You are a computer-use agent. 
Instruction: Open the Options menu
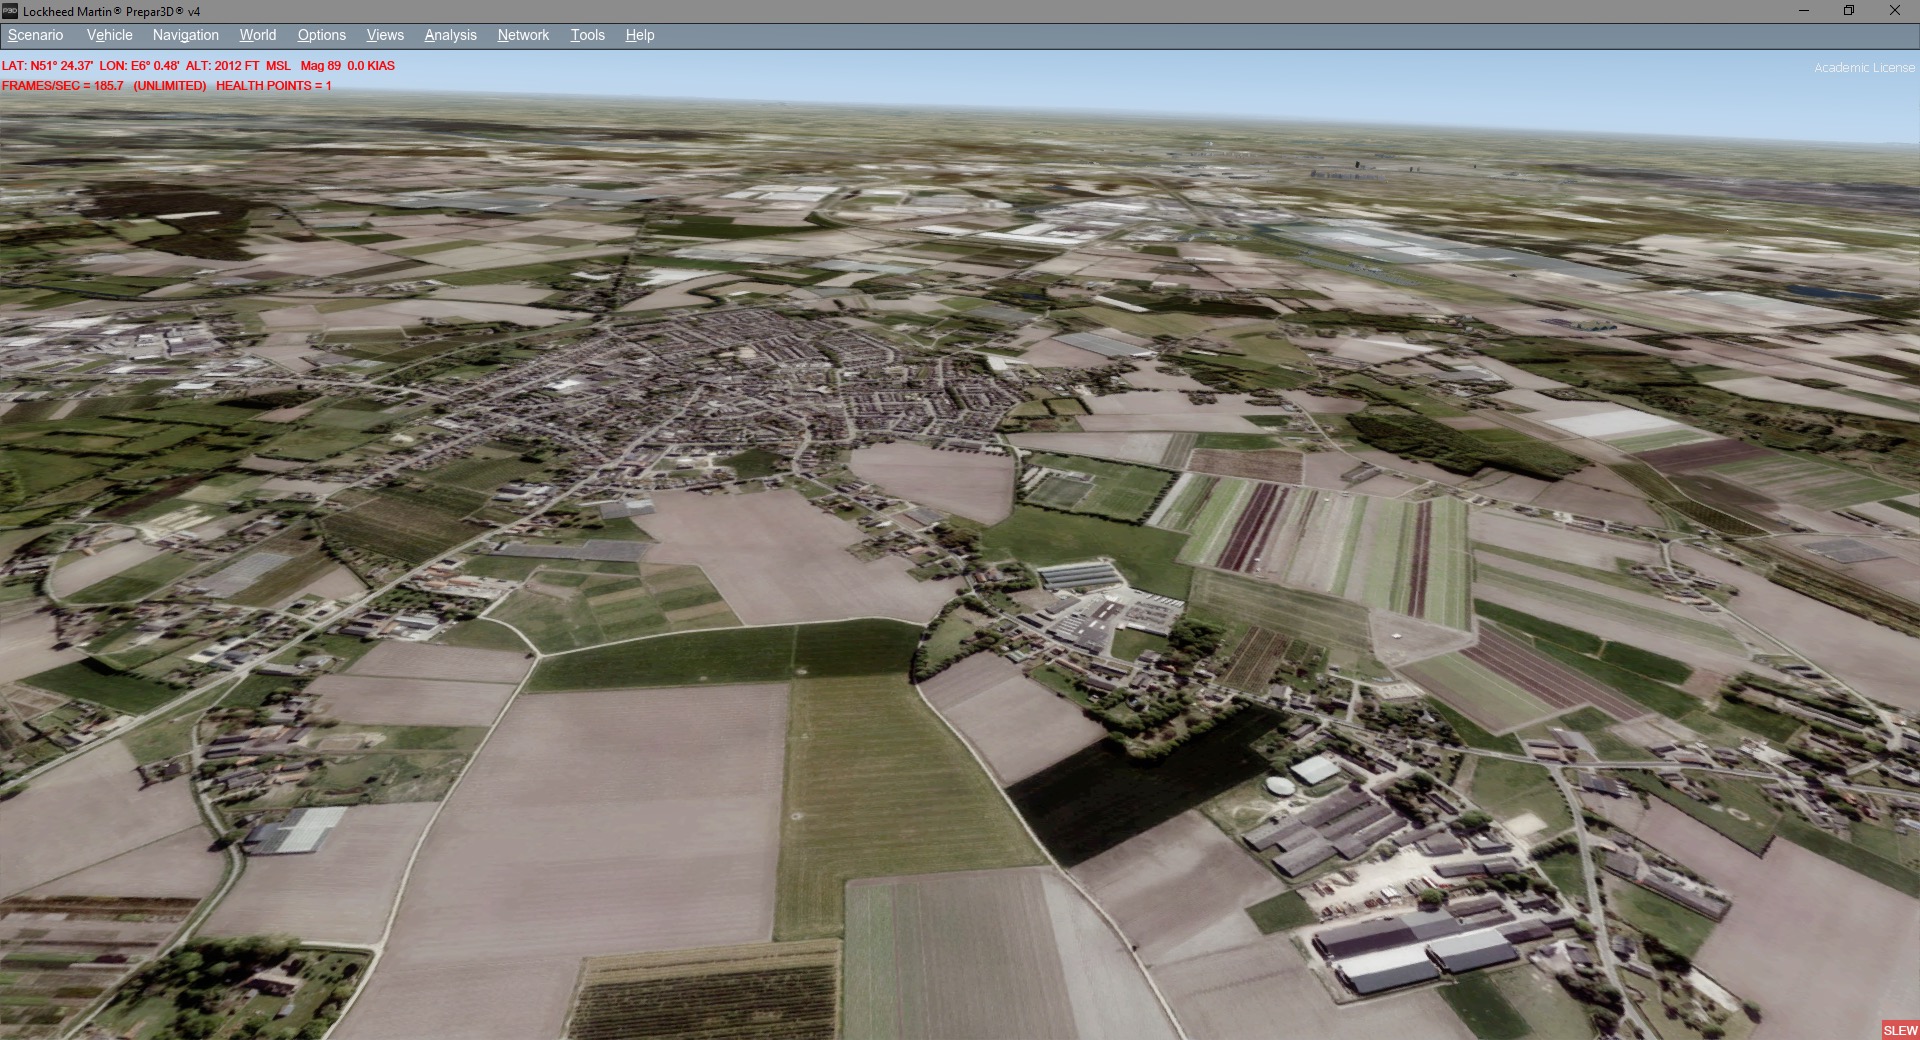coord(322,35)
